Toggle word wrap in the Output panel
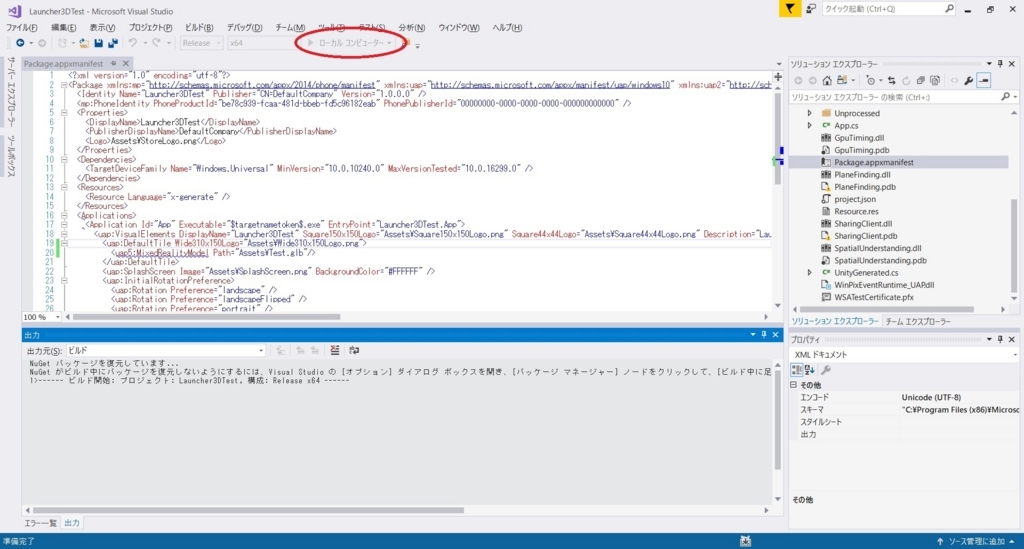Image resolution: width=1024 pixels, height=549 pixels. click(354, 351)
